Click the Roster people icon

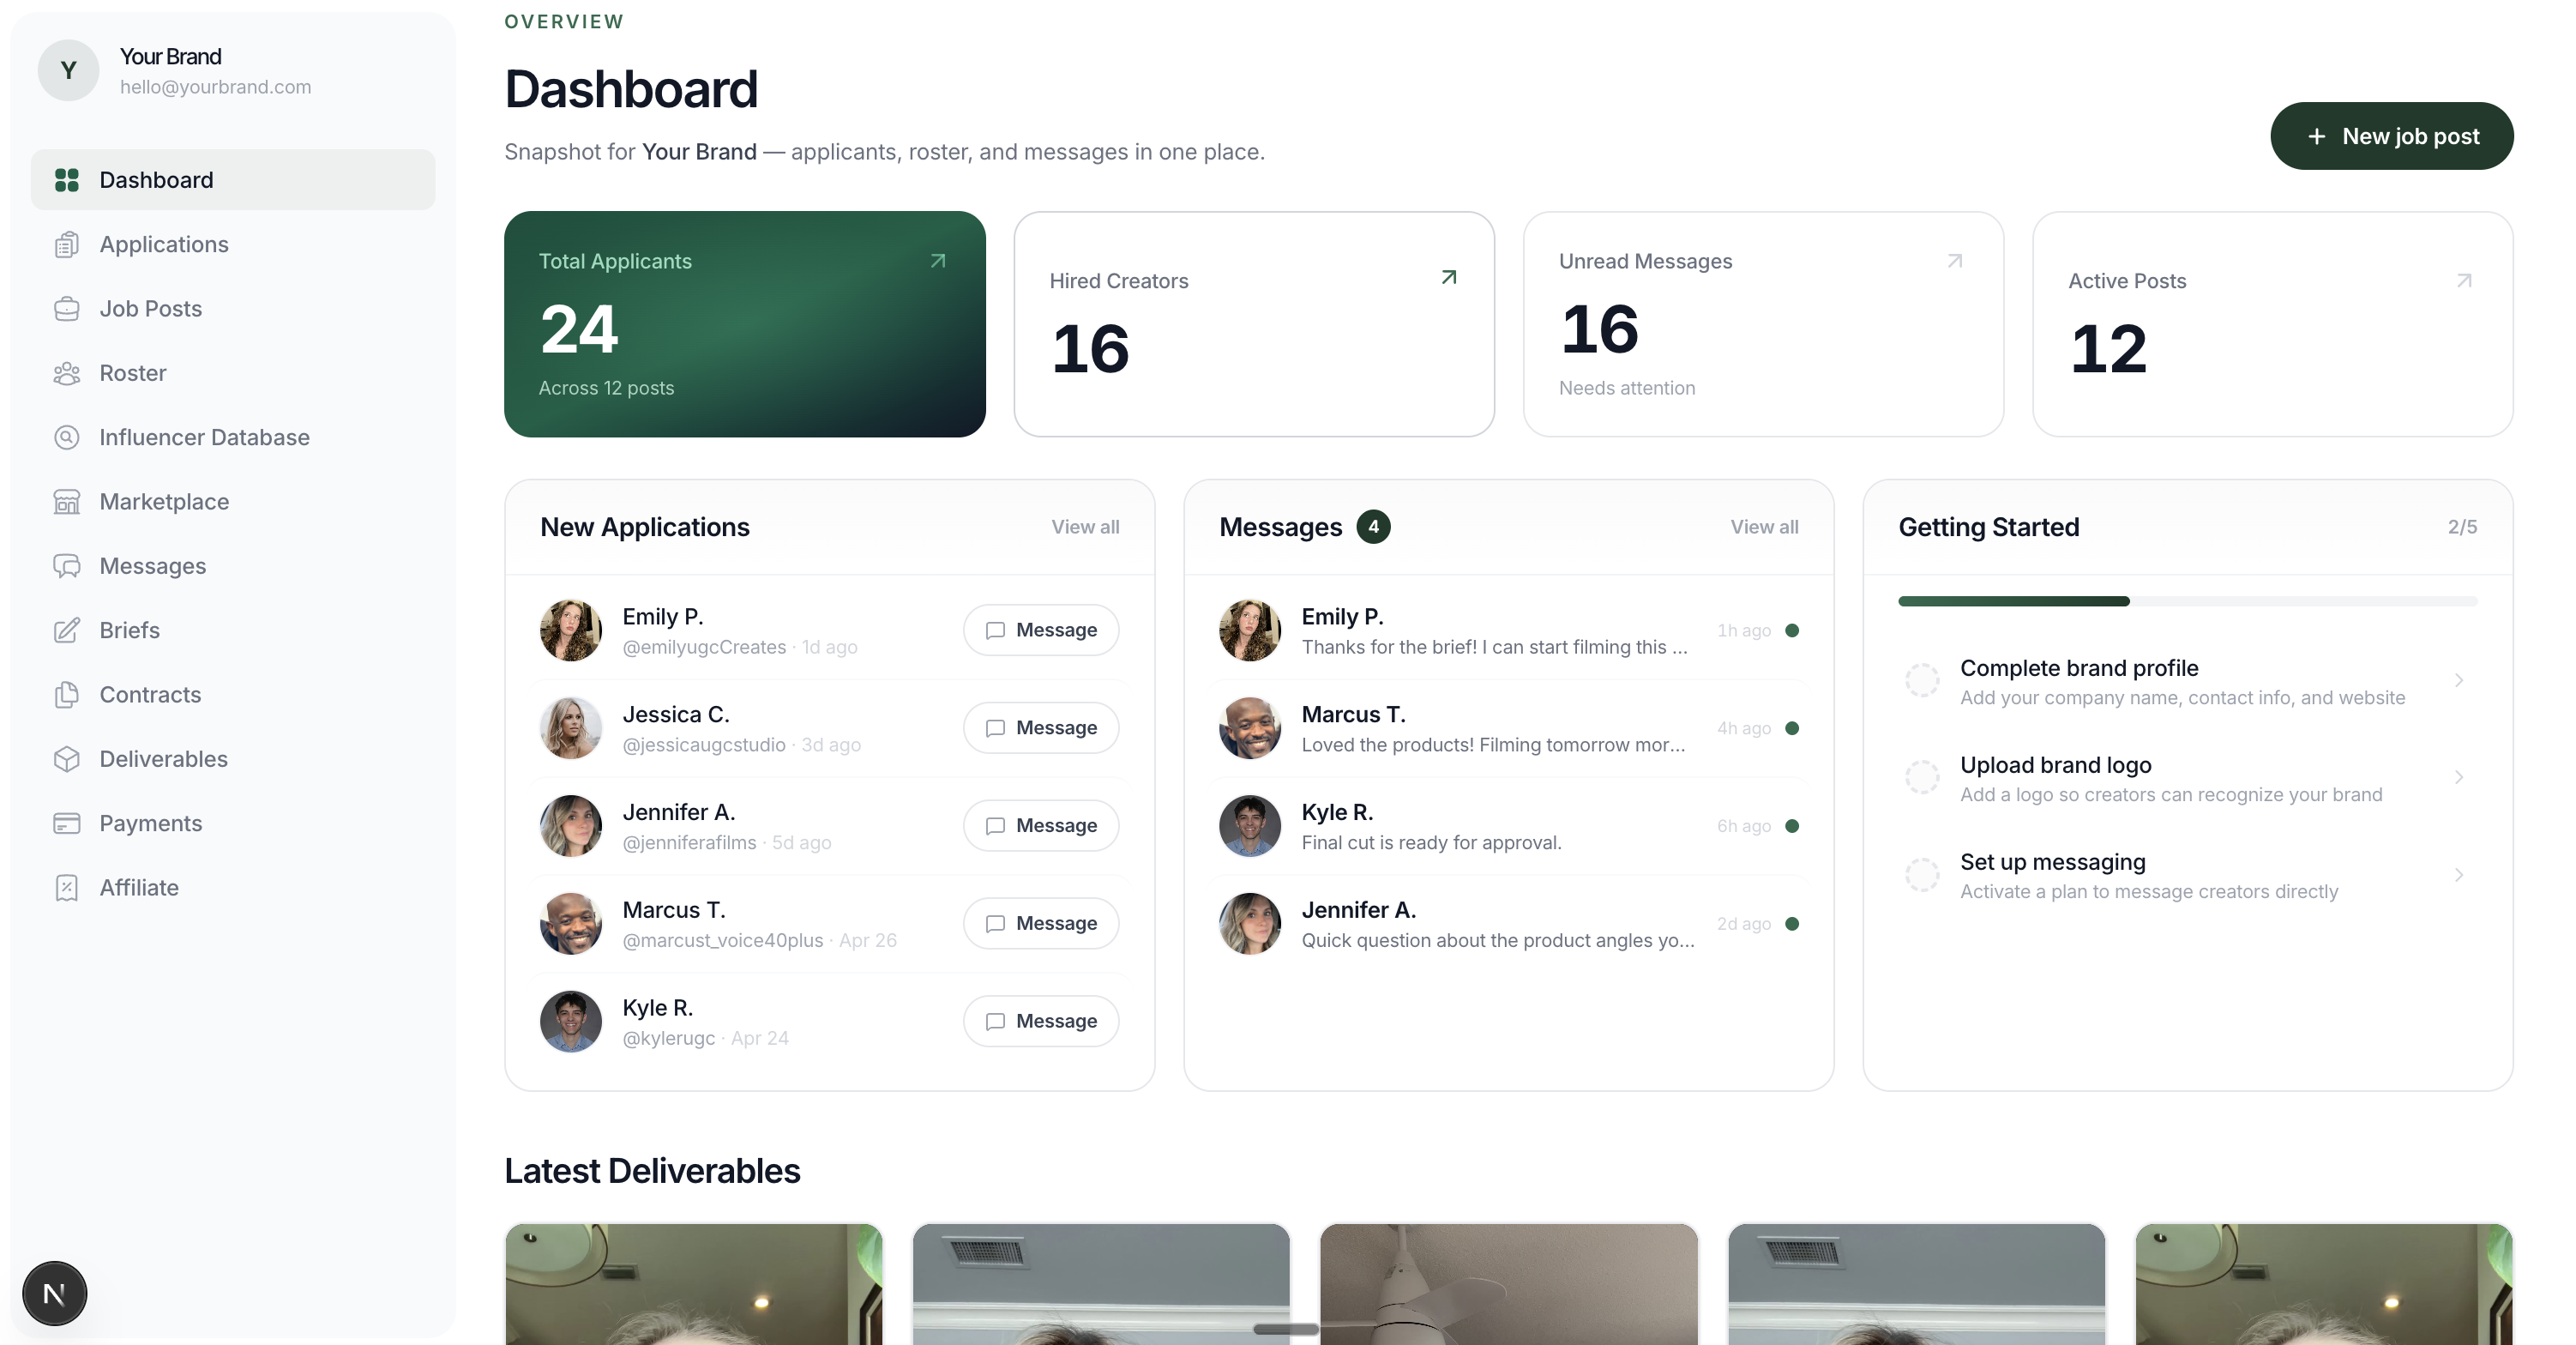tap(67, 373)
